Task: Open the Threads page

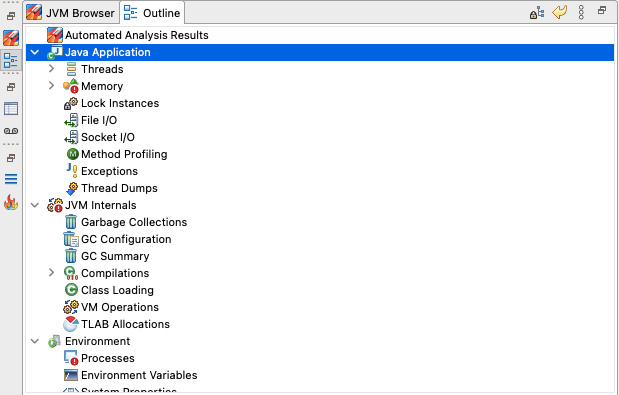Action: (x=102, y=69)
